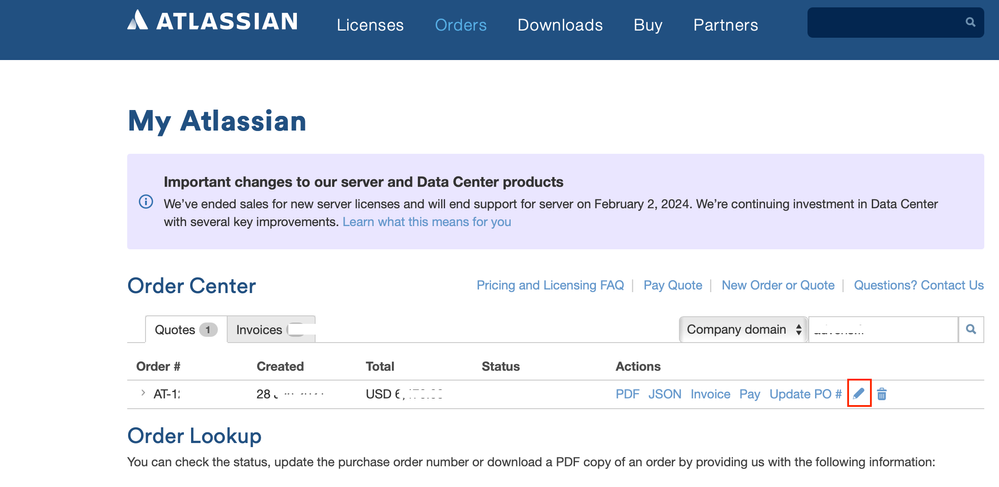Click Update PO # for the quote

[805, 394]
